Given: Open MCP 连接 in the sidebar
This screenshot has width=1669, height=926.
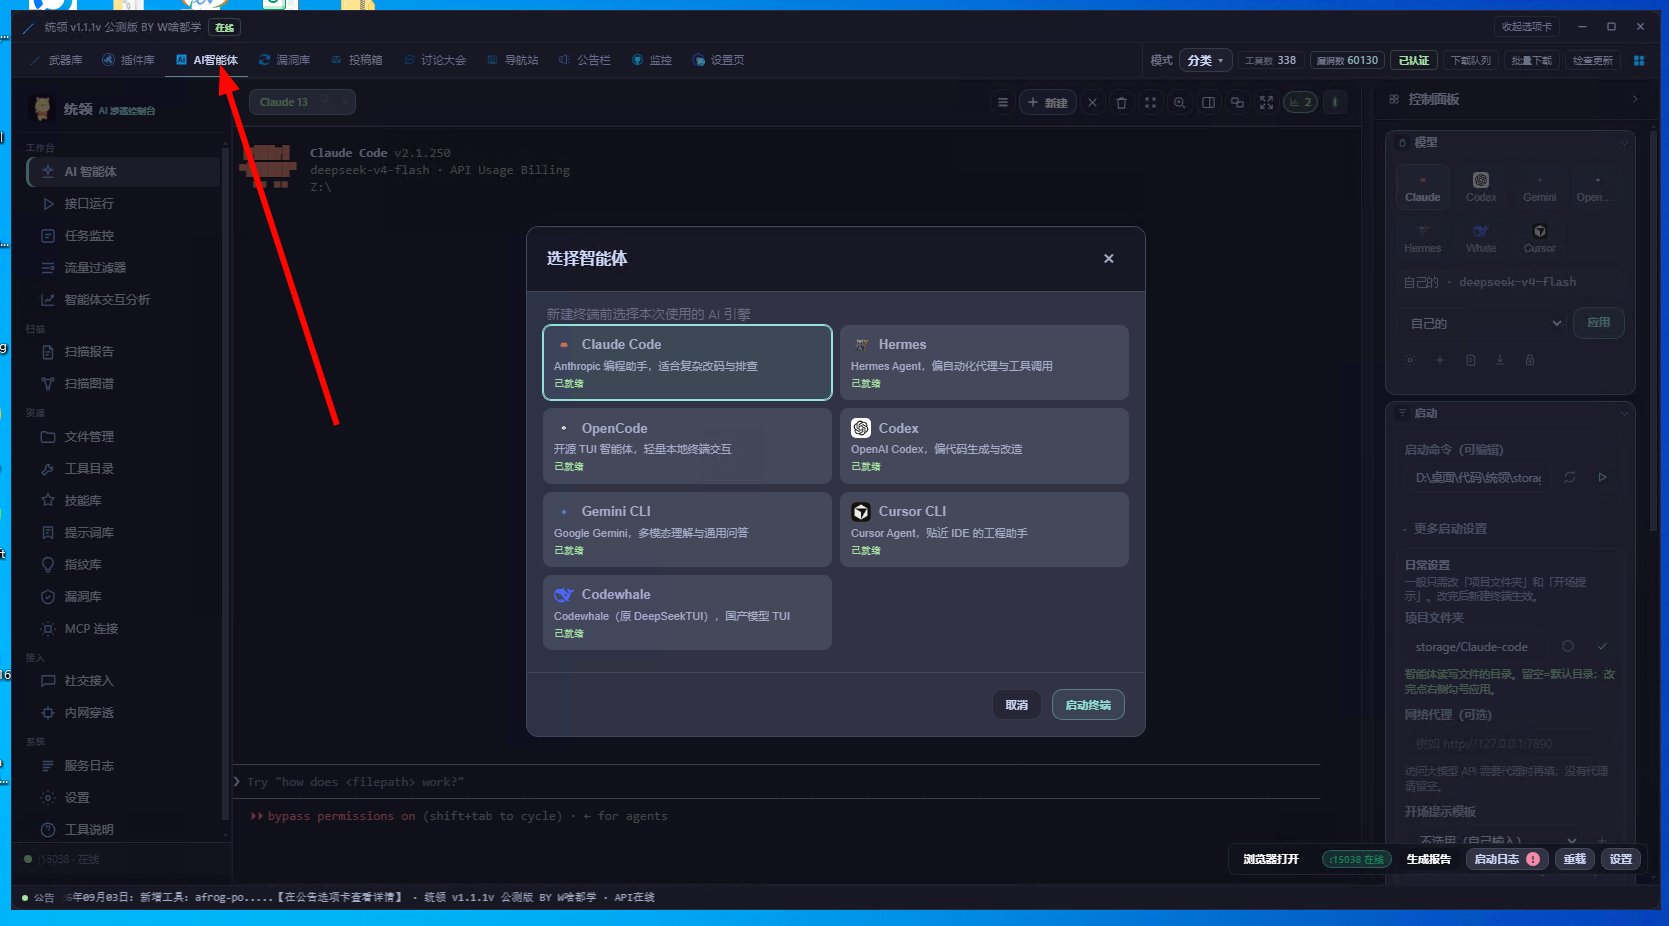Looking at the screenshot, I should click(x=123, y=629).
